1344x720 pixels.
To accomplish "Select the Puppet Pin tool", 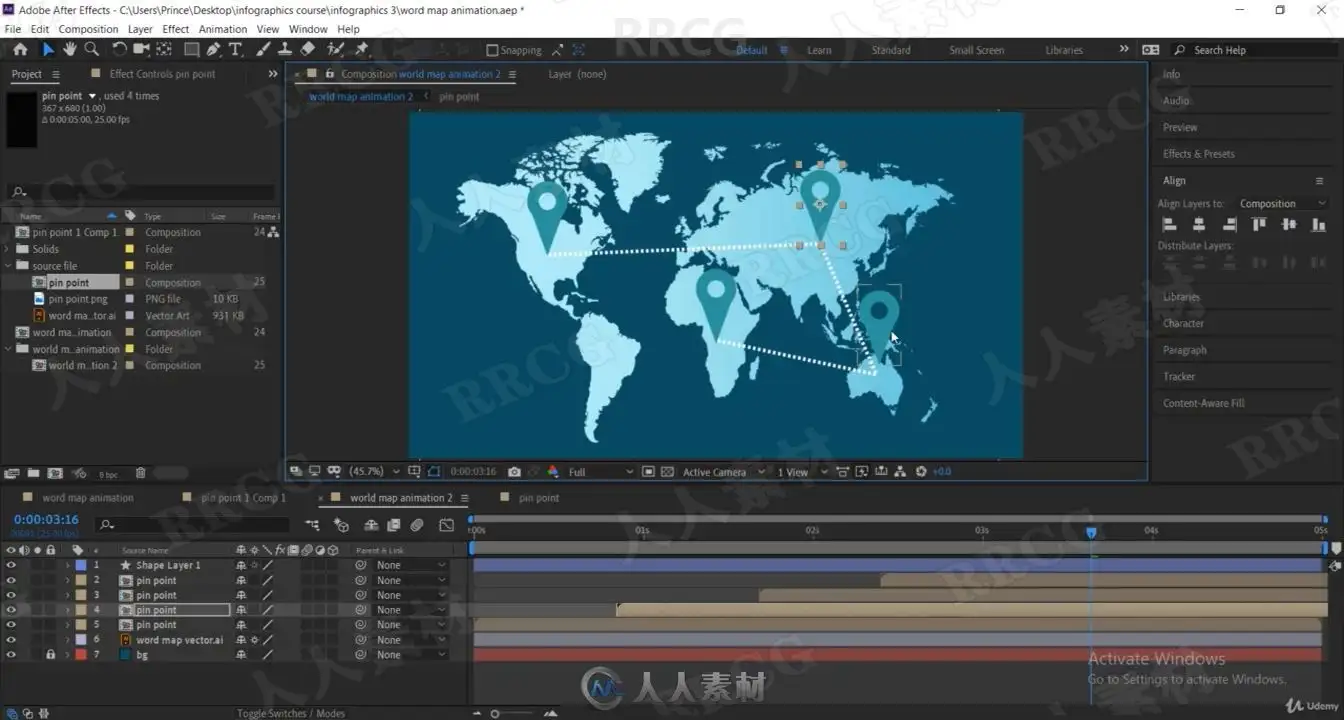I will (361, 49).
